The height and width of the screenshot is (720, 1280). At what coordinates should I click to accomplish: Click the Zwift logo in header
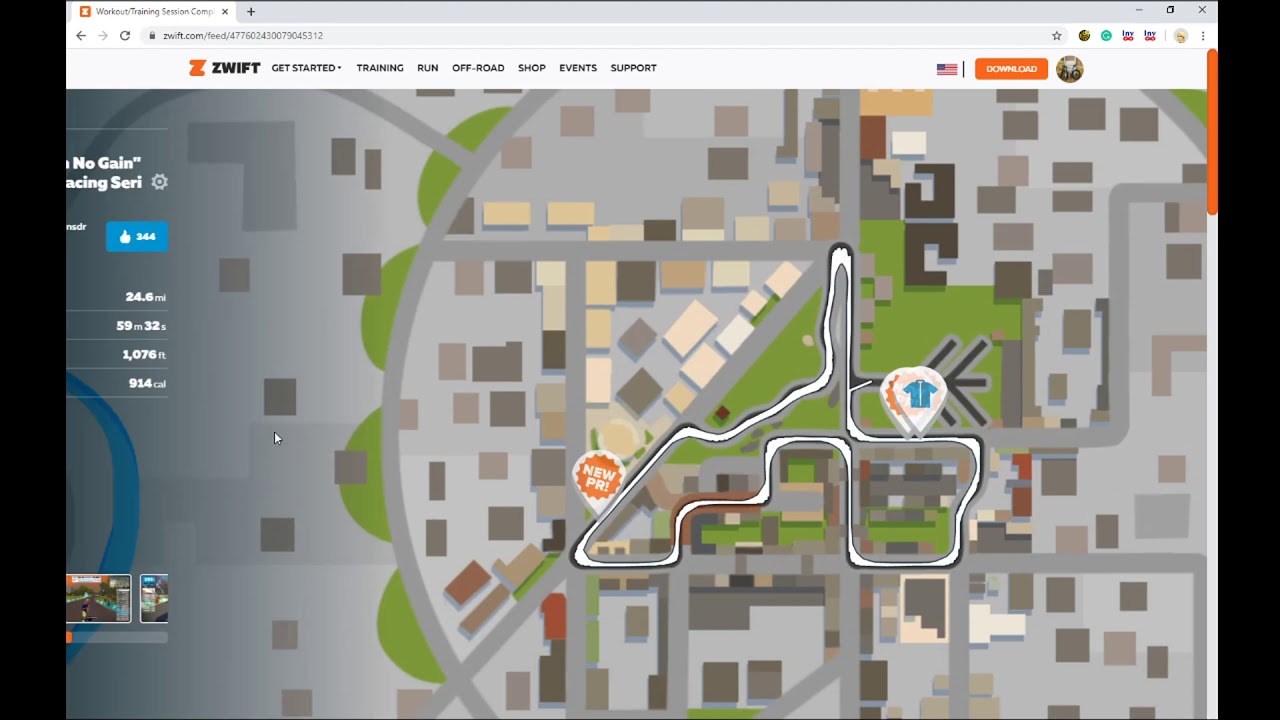[x=224, y=68]
